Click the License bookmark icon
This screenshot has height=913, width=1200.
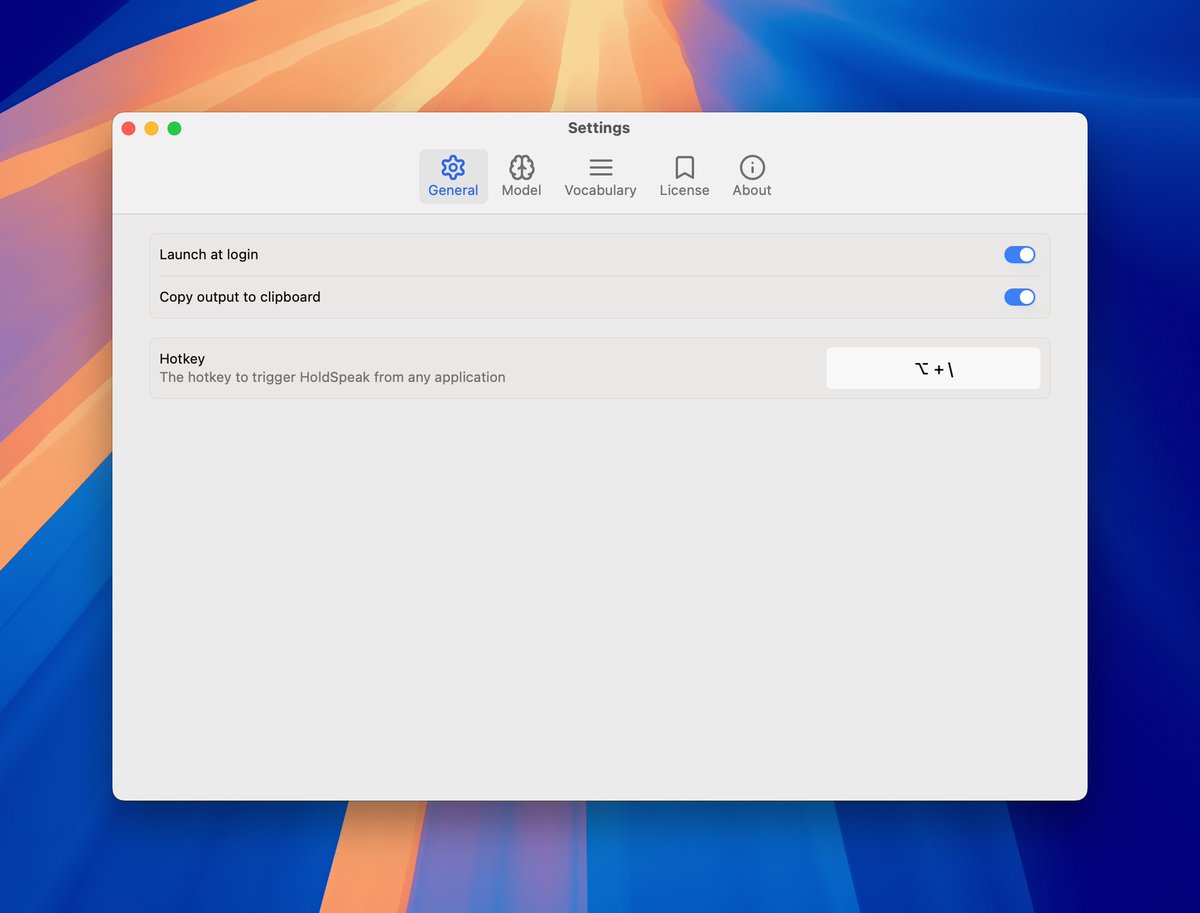pyautogui.click(x=684, y=167)
